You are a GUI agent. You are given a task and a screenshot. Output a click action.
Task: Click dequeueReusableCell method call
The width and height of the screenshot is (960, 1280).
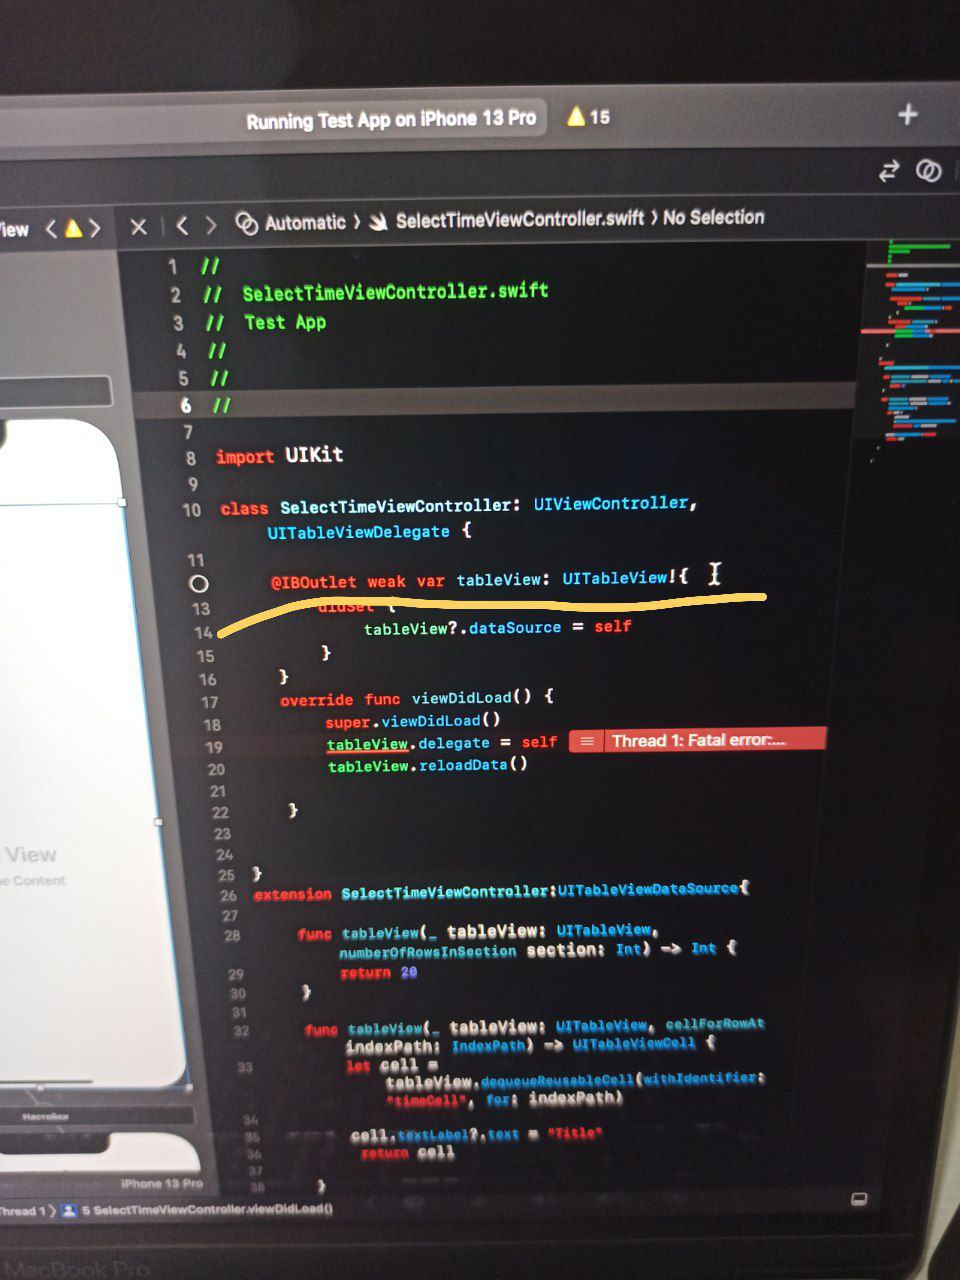pos(557,1082)
